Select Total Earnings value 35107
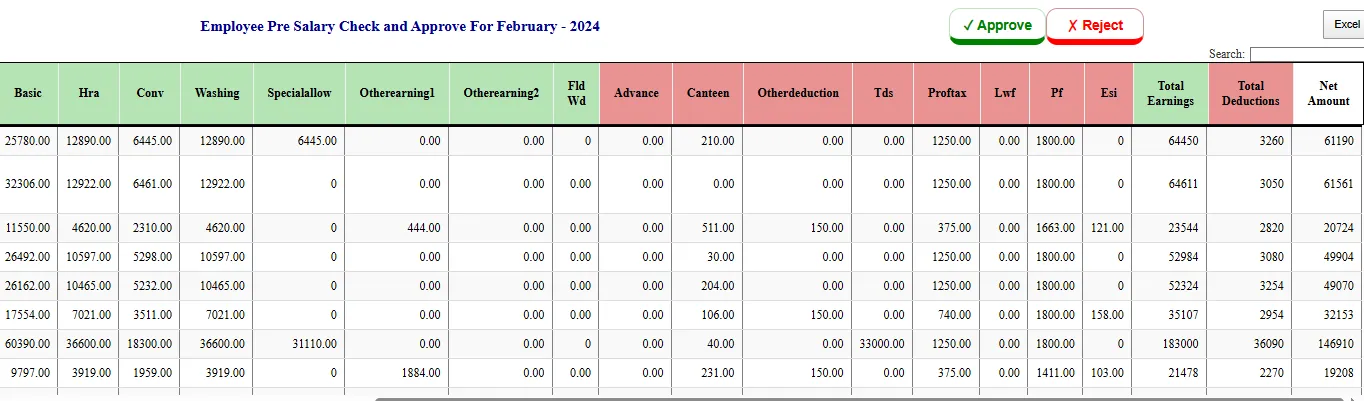This screenshot has height=401, width=1364. [1183, 315]
